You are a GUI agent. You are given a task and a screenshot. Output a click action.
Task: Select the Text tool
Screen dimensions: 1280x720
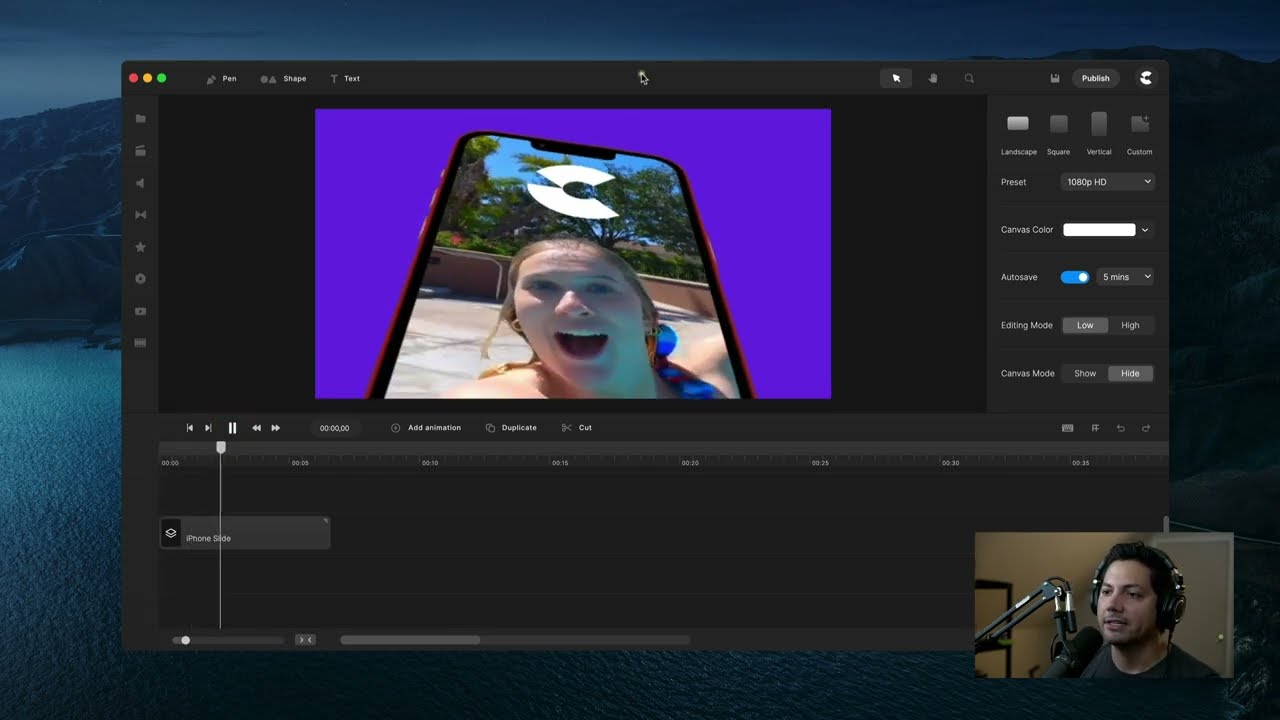tap(345, 78)
